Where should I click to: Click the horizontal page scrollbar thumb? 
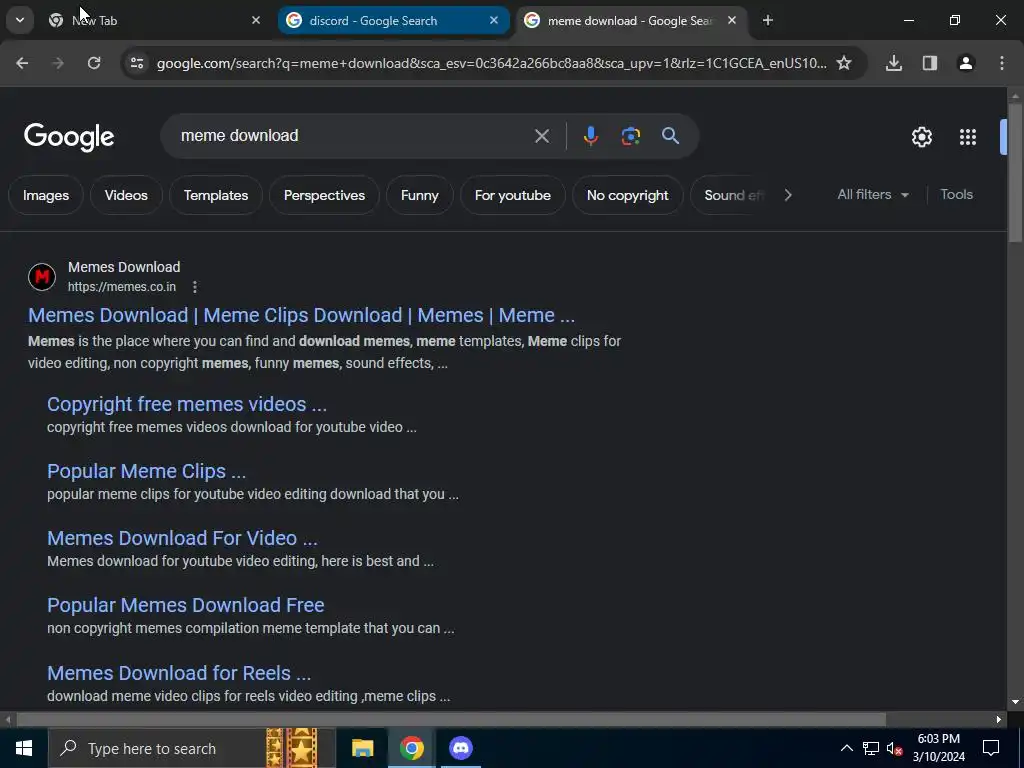pyautogui.click(x=451, y=720)
